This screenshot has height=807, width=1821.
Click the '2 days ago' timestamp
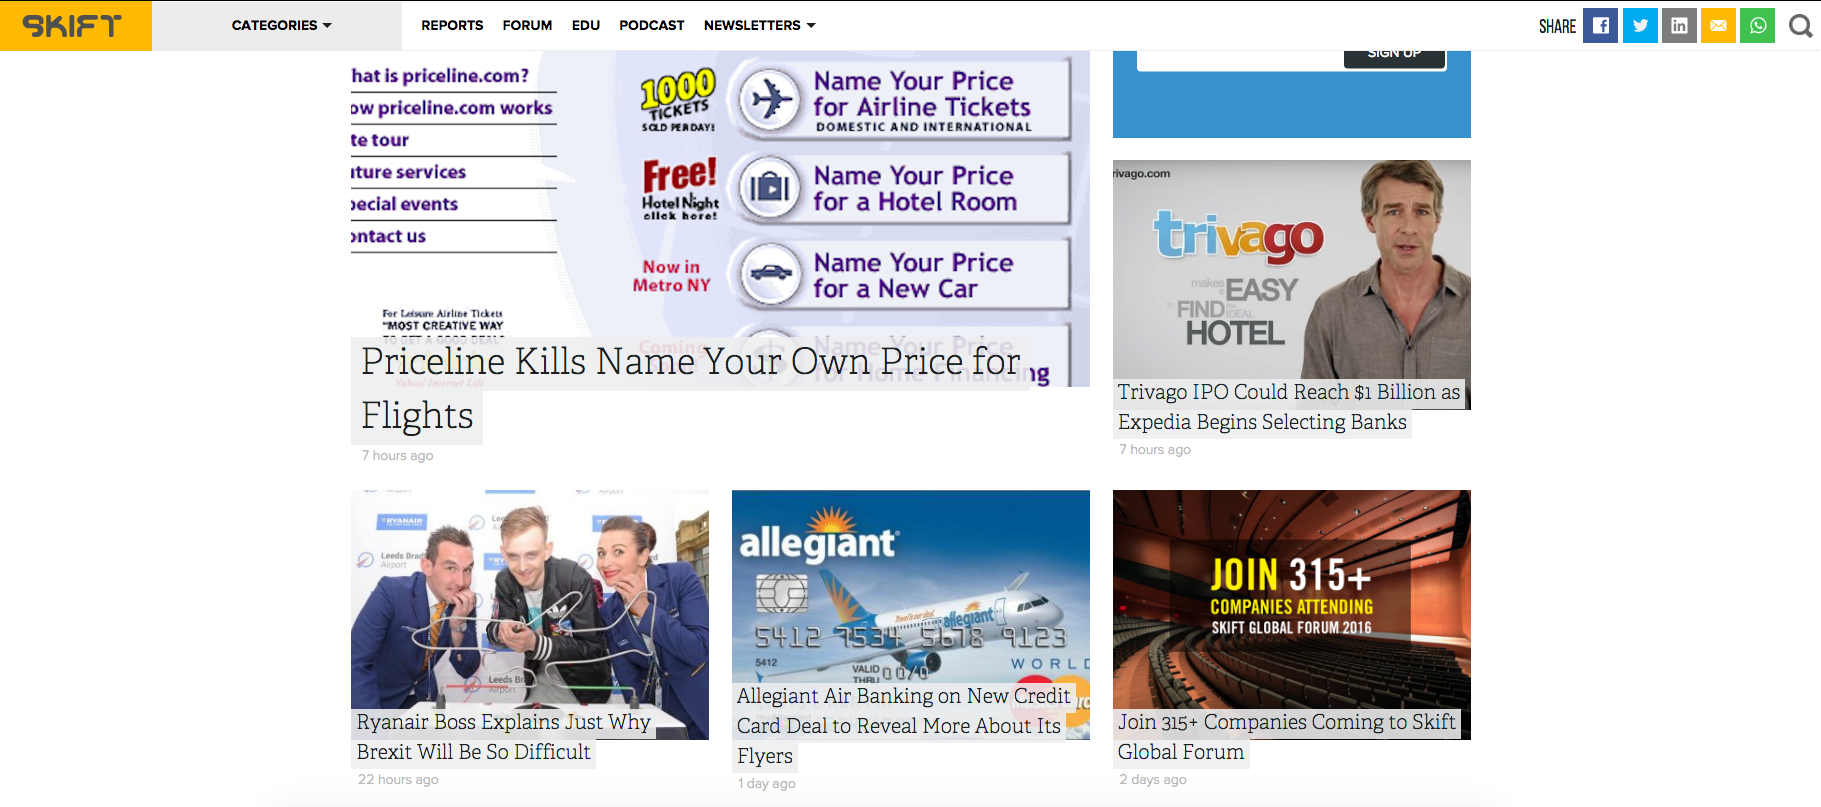click(x=1153, y=780)
